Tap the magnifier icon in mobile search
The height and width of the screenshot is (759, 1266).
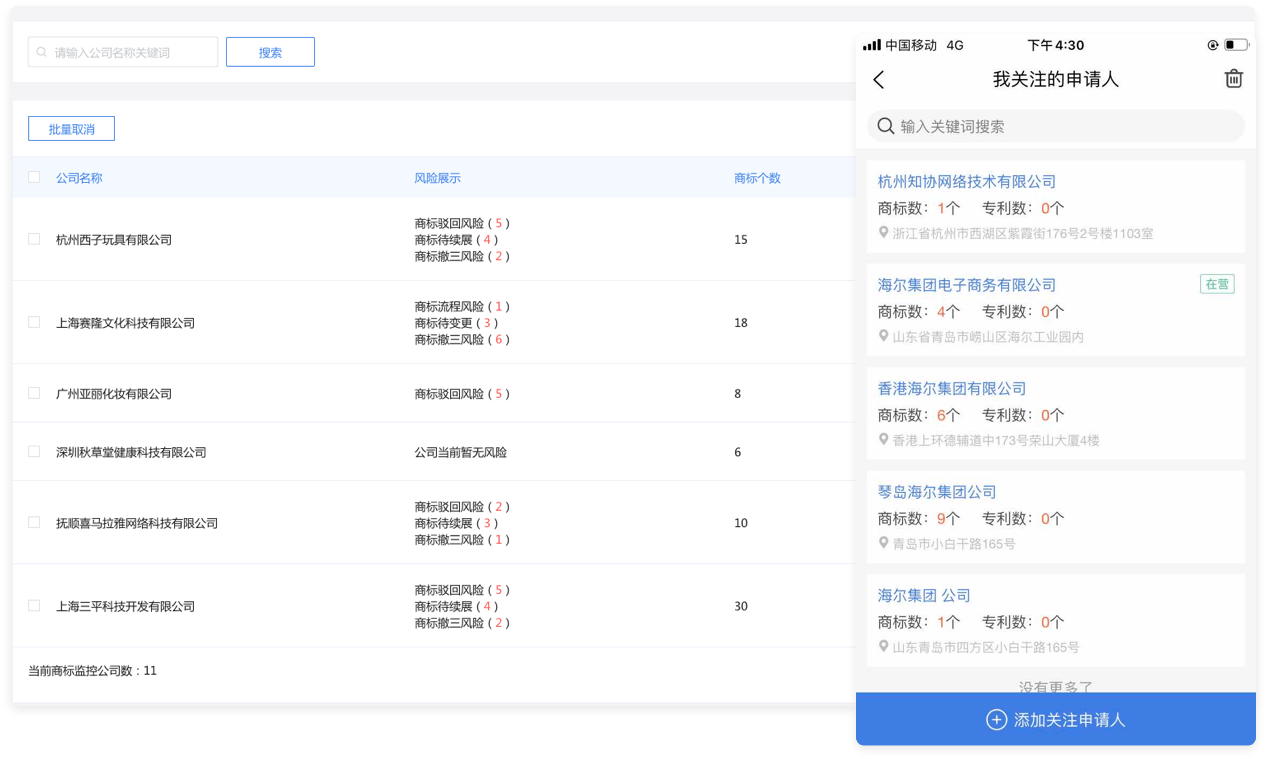tap(885, 126)
